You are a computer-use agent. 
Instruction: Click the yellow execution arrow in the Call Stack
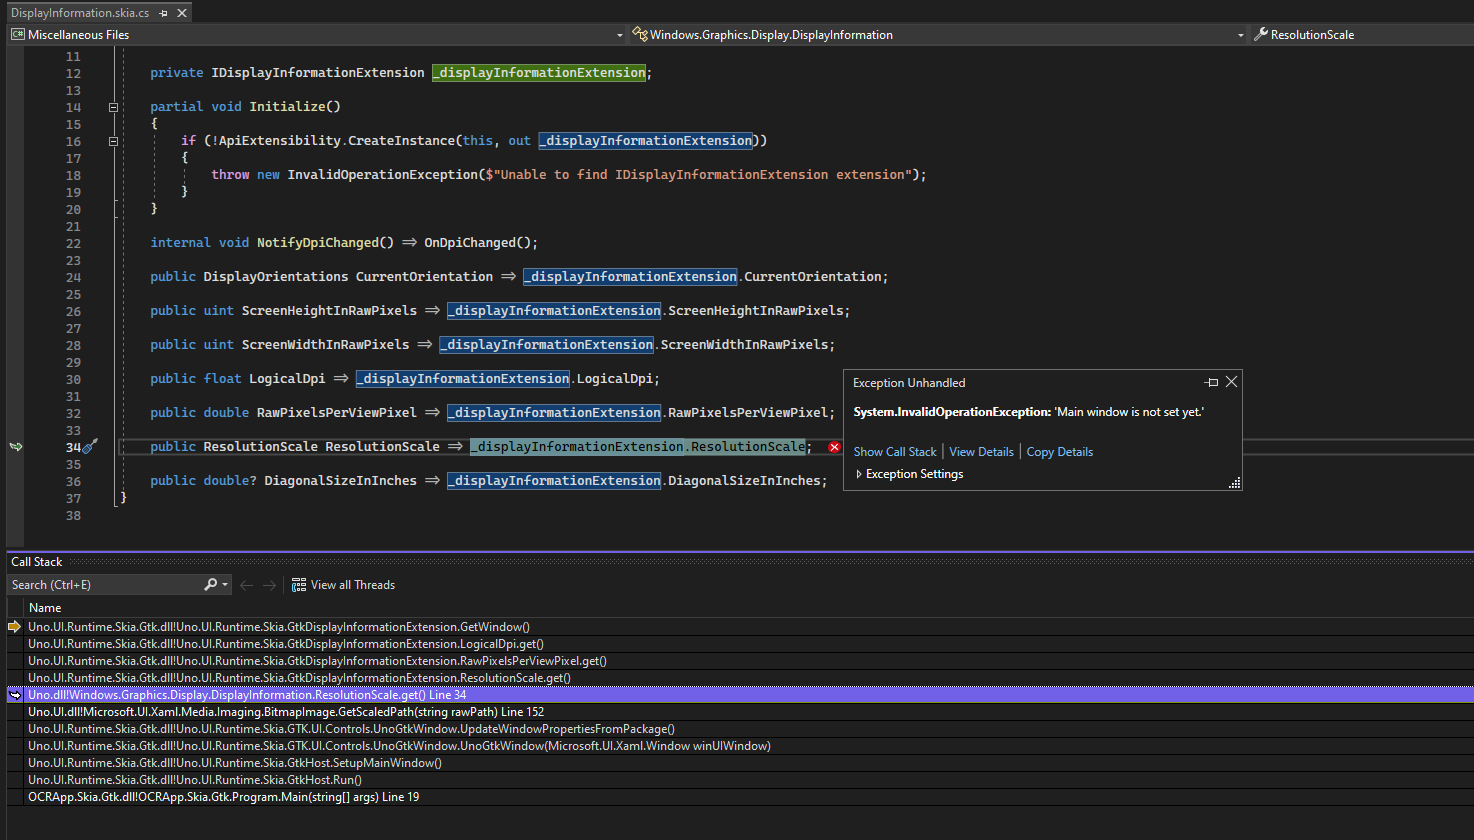[x=14, y=626]
